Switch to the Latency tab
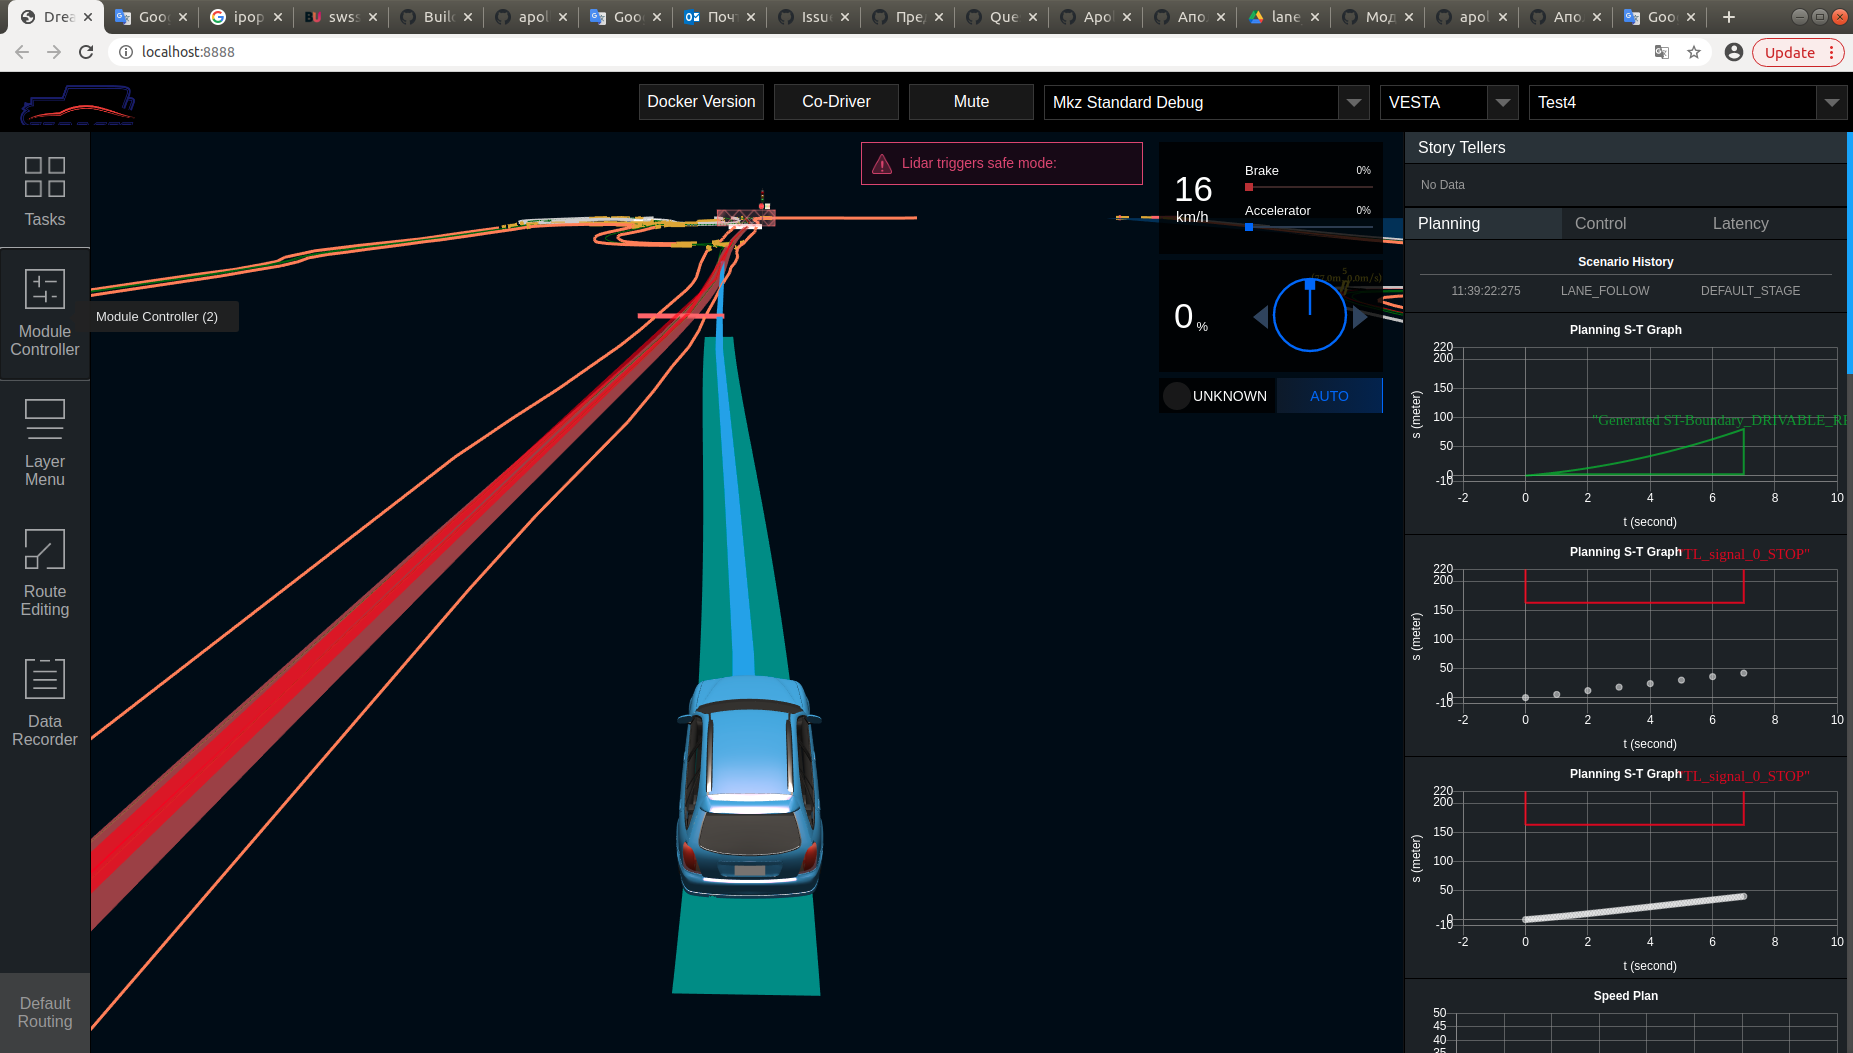Viewport: 1853px width, 1053px height. click(x=1740, y=224)
